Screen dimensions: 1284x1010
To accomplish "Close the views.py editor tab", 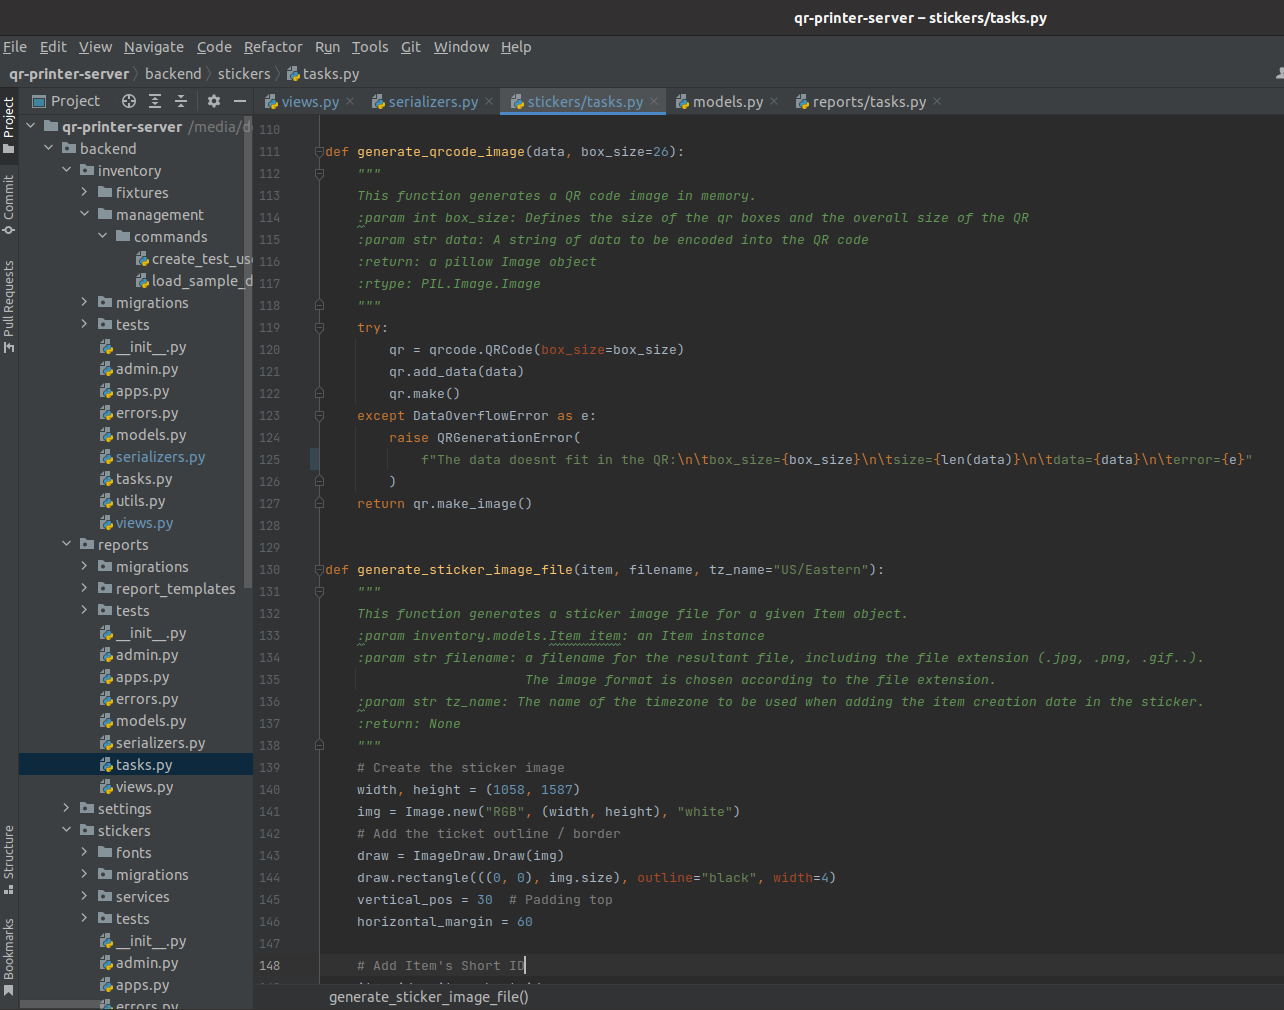I will pos(350,102).
